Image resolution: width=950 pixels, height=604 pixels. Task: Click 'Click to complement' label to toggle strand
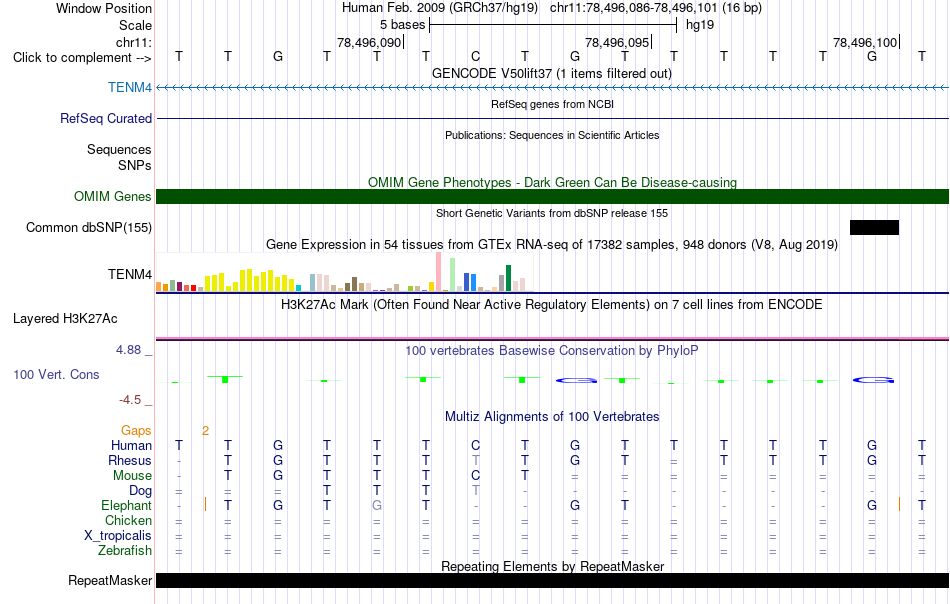tap(82, 58)
